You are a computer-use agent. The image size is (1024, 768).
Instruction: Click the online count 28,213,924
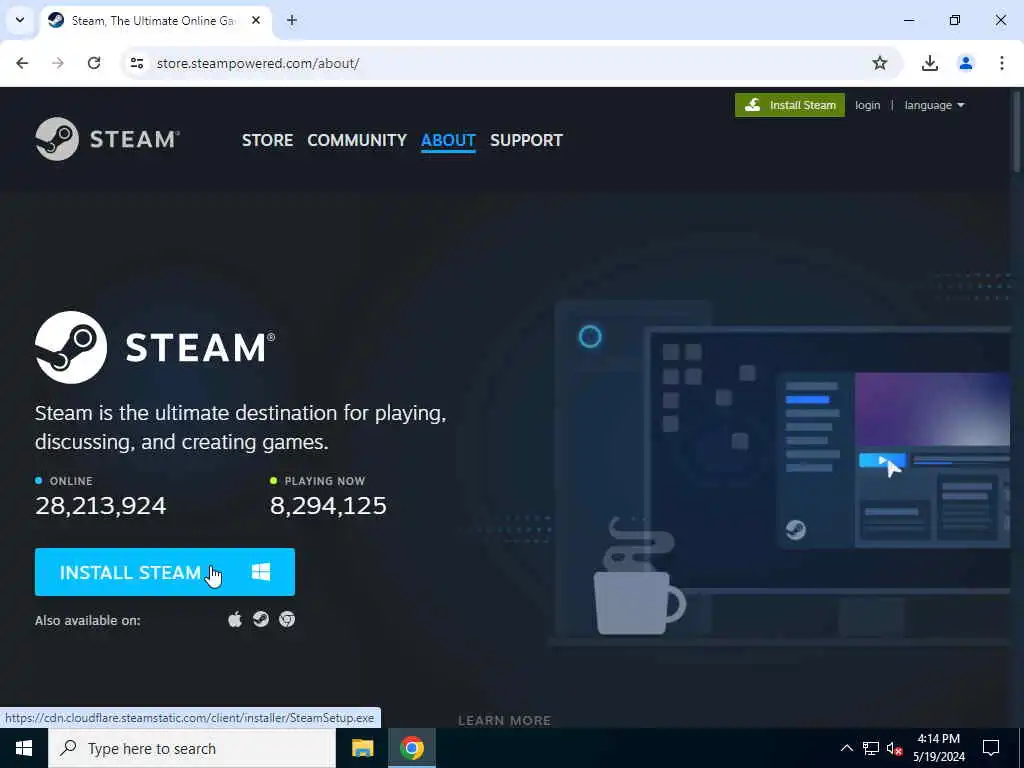101,505
